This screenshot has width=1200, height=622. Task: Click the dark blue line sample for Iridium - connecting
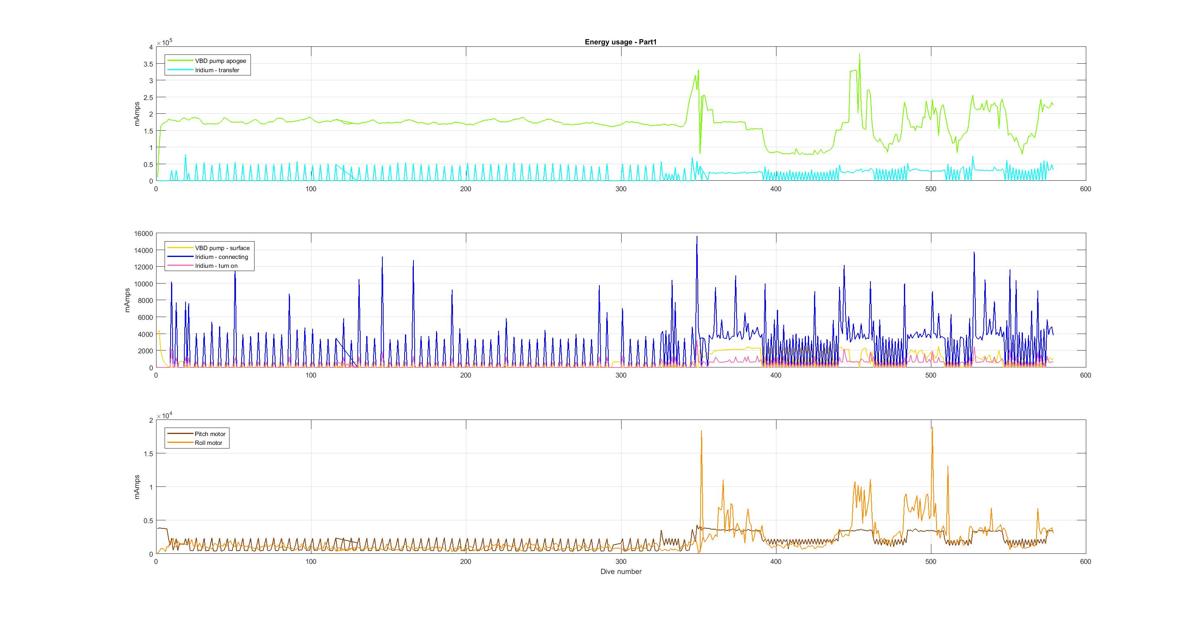(x=179, y=256)
